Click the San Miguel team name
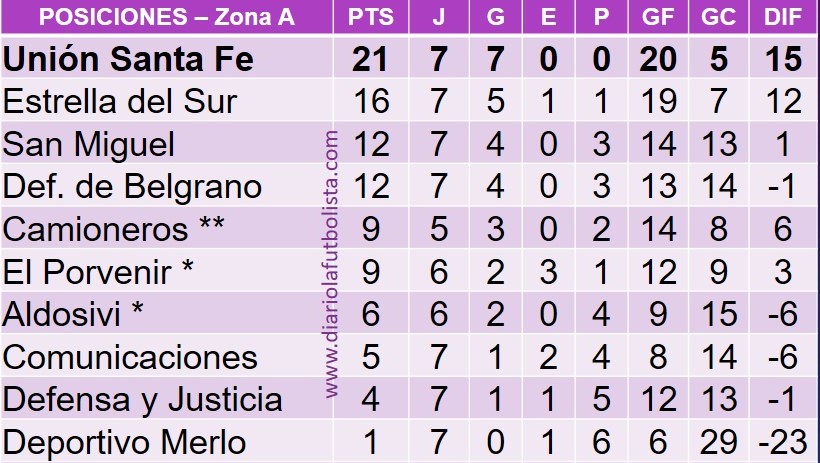Screen dimensions: 820x463 coord(88,144)
